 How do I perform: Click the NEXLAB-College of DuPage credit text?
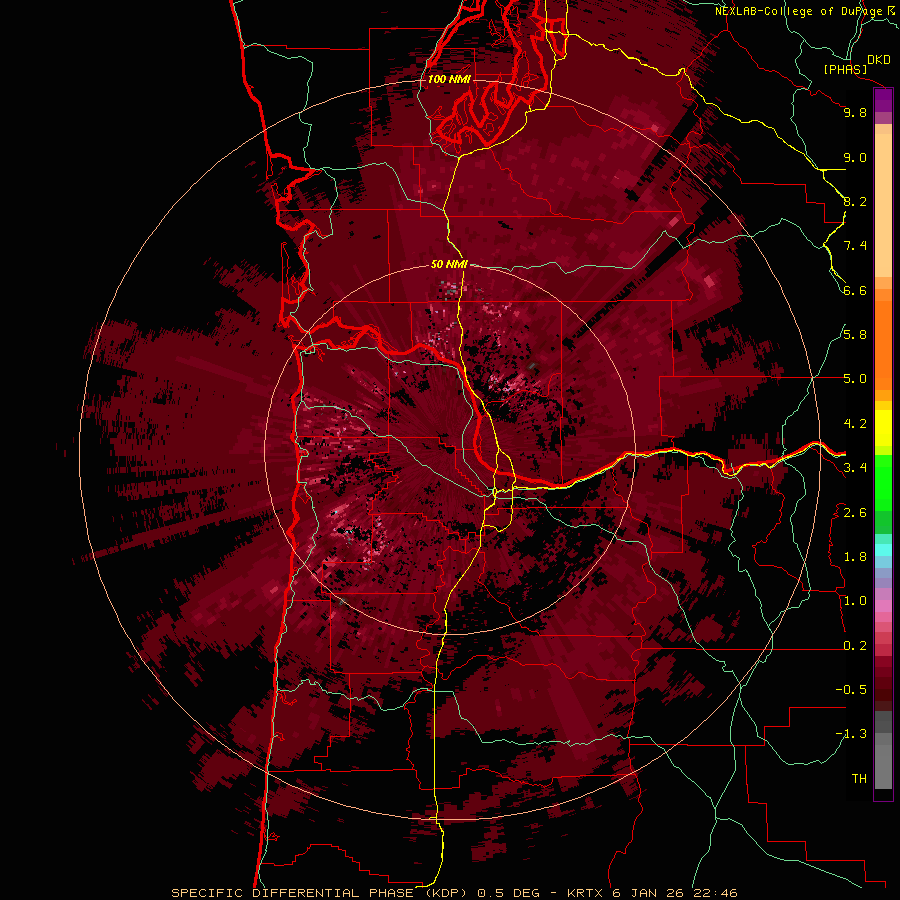802,11
